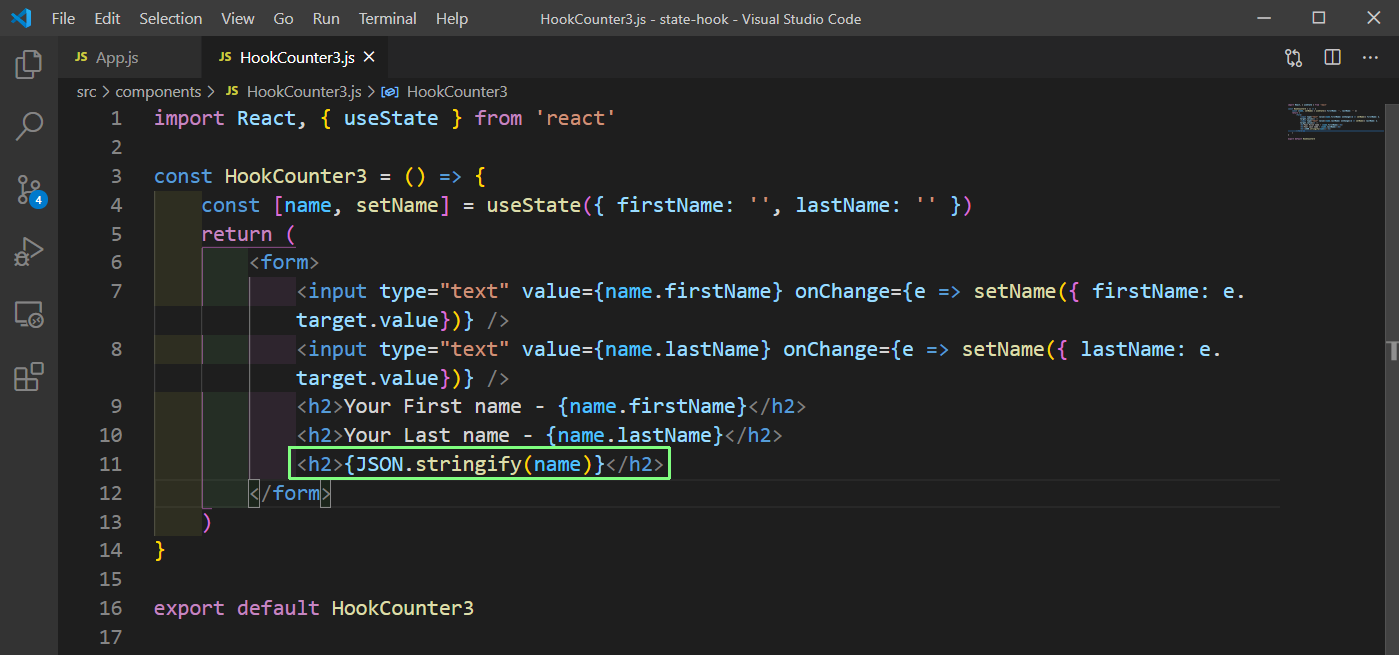
Task: Click 'export default HookCounter3' line
Action: tap(314, 608)
